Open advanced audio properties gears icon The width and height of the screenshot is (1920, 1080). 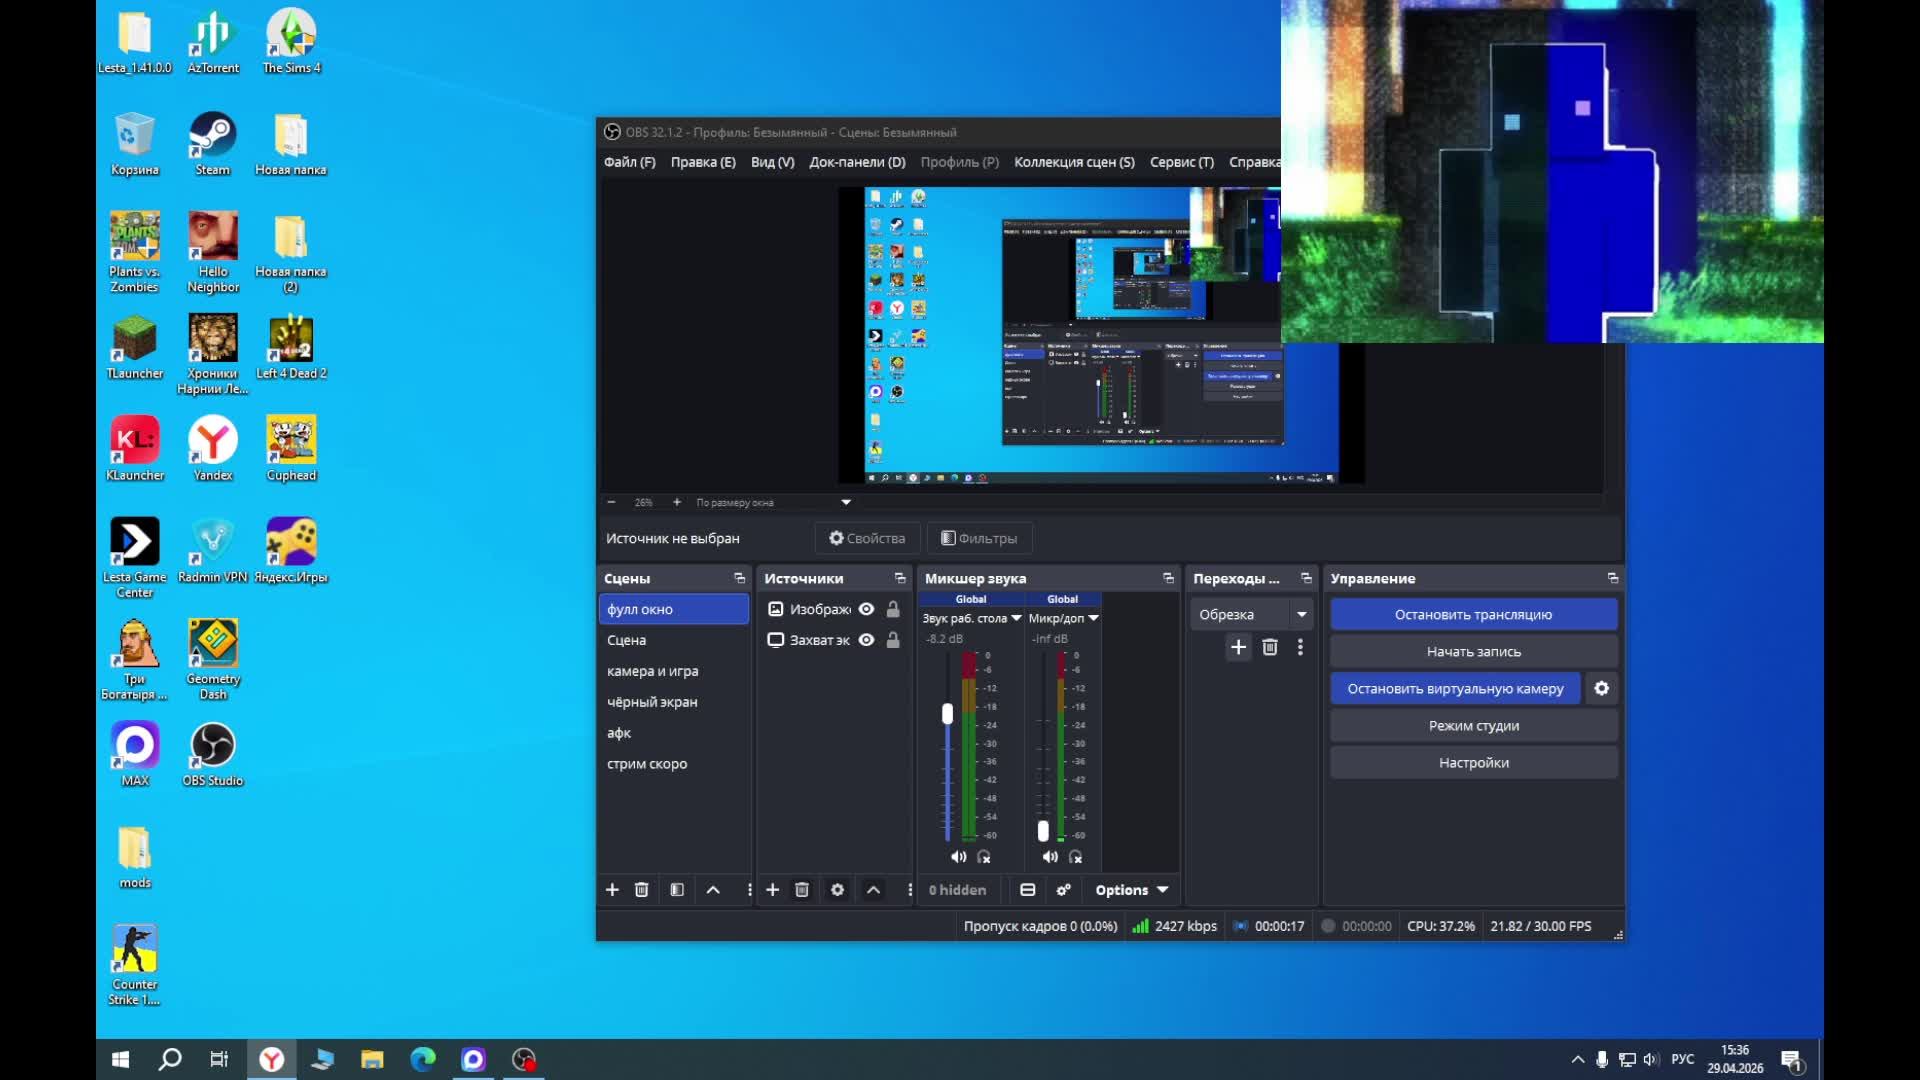[1063, 890]
